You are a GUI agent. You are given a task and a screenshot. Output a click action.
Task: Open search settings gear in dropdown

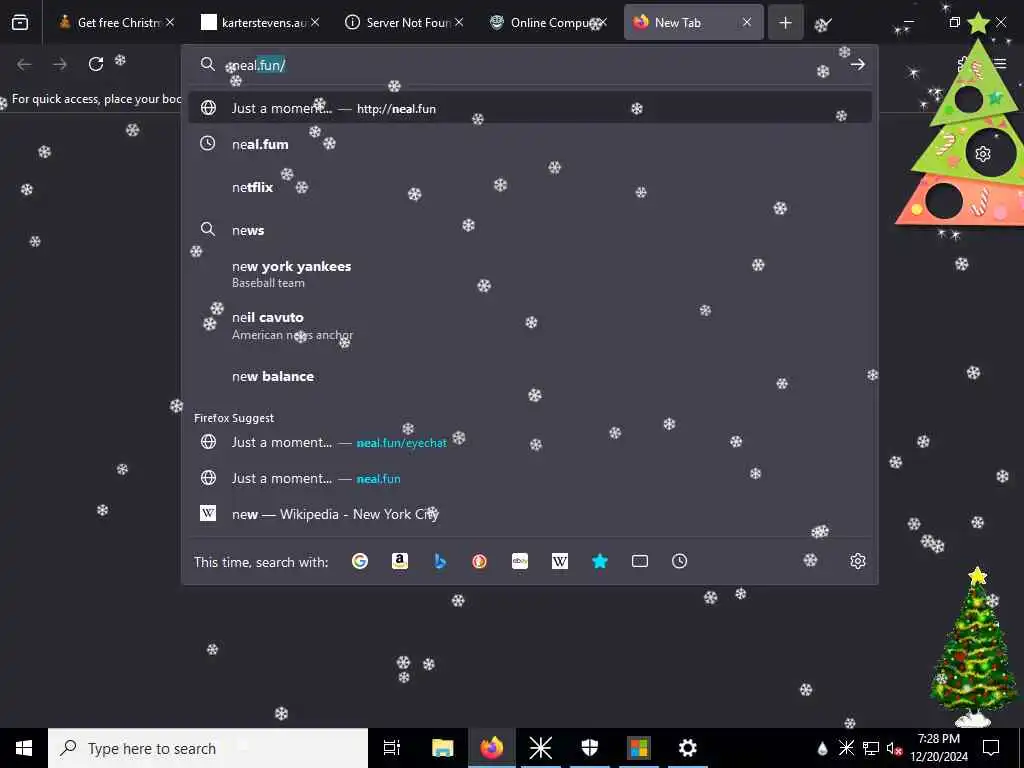coord(857,561)
